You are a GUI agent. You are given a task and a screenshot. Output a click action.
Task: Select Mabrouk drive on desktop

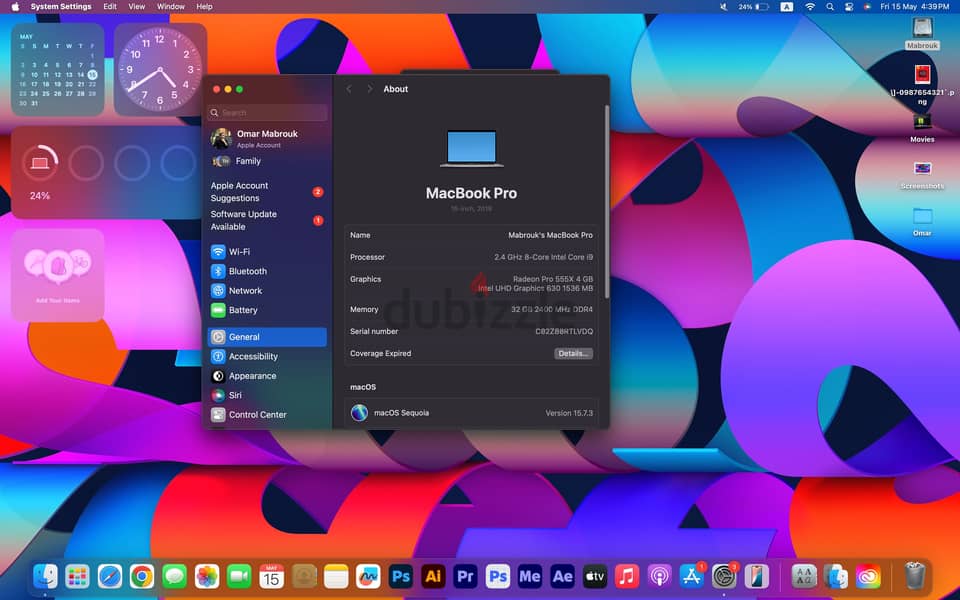pyautogui.click(x=922, y=34)
